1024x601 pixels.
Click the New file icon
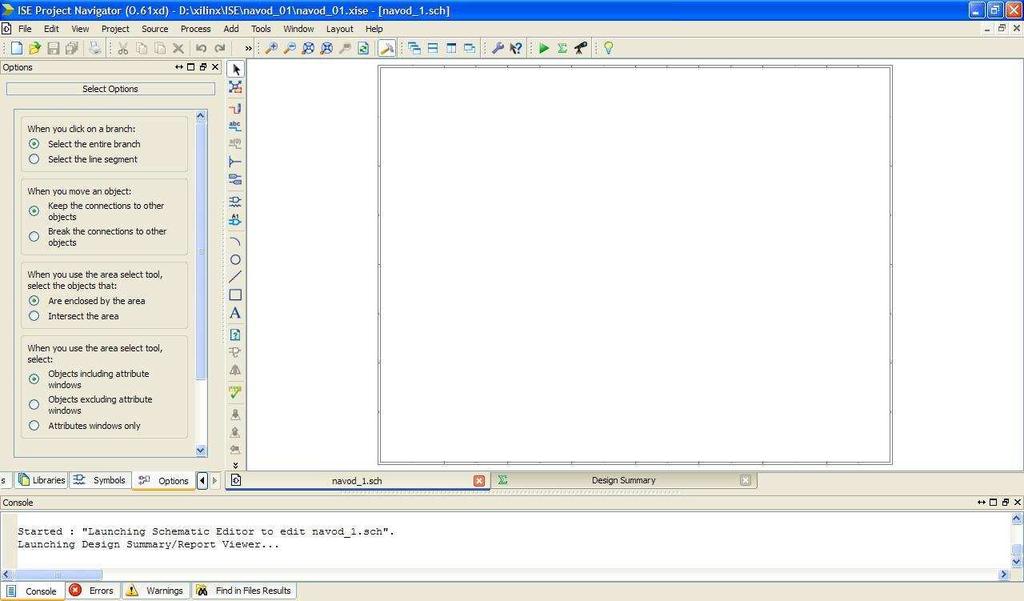[16, 48]
